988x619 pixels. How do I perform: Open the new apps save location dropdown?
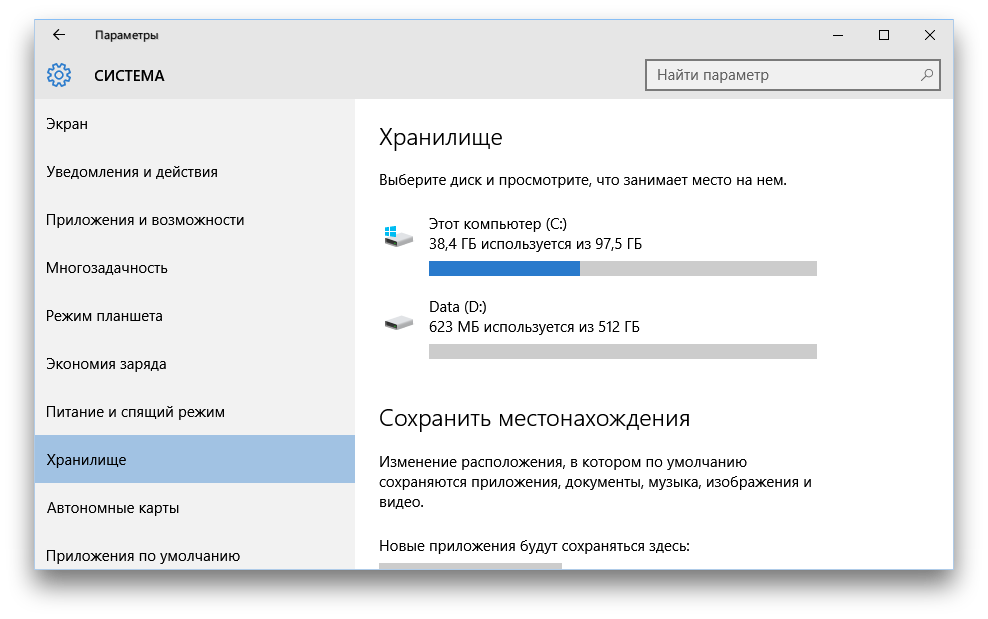click(470, 565)
